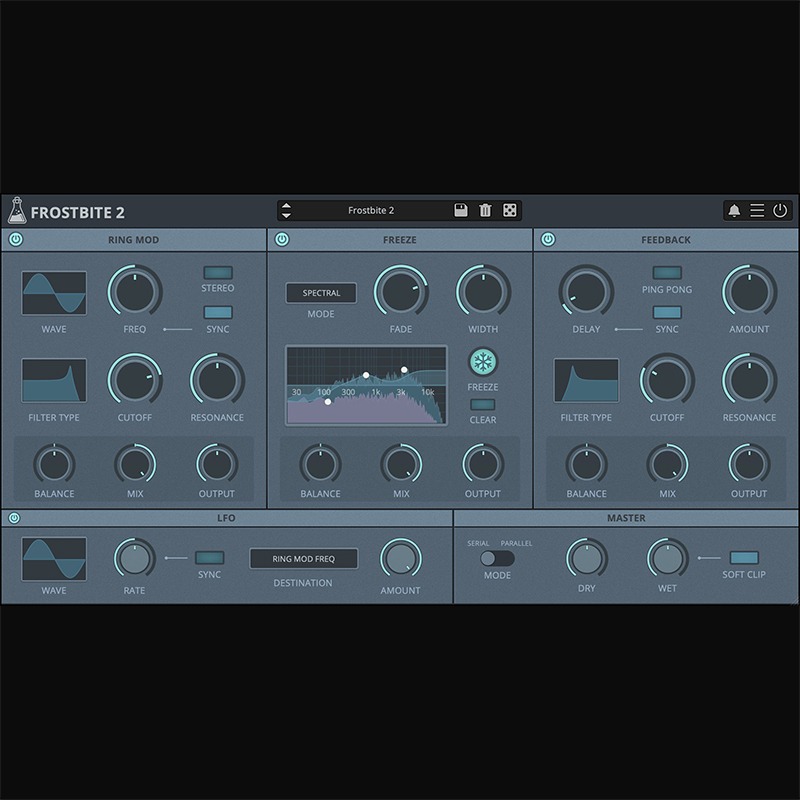Click the Ring Mod Cutoff knob
This screenshot has width=800, height=800.
click(135, 380)
